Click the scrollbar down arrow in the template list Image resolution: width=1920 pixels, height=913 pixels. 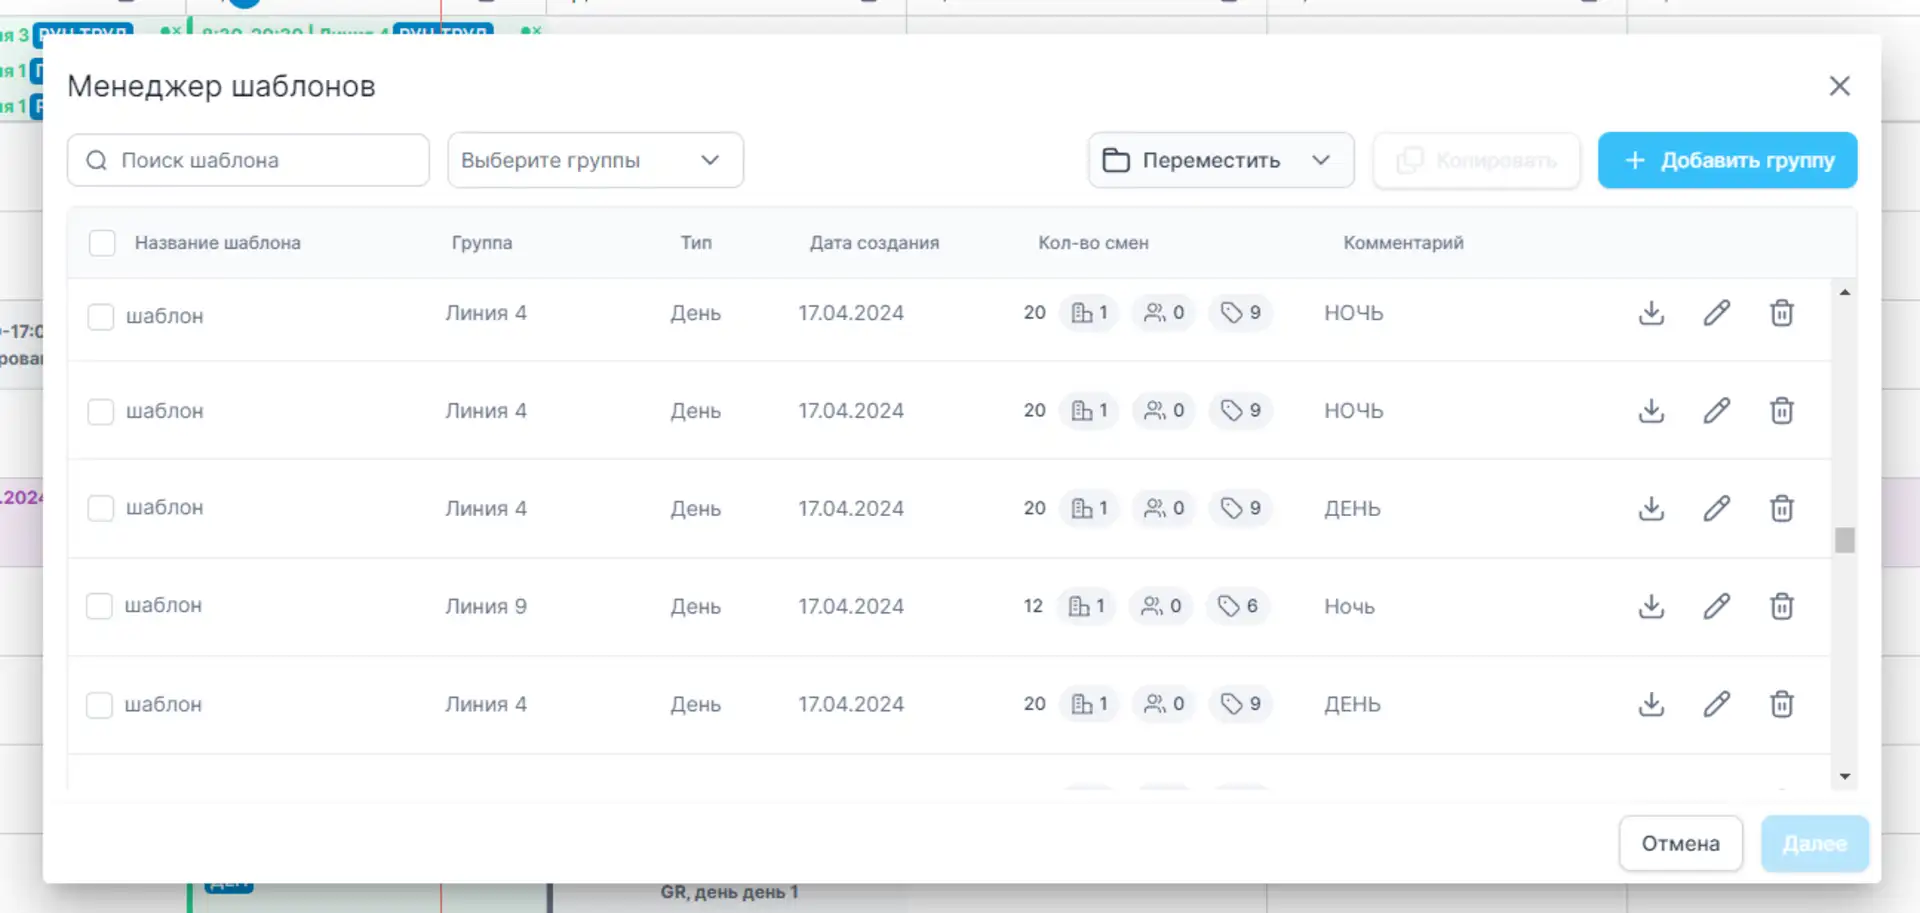click(x=1845, y=776)
